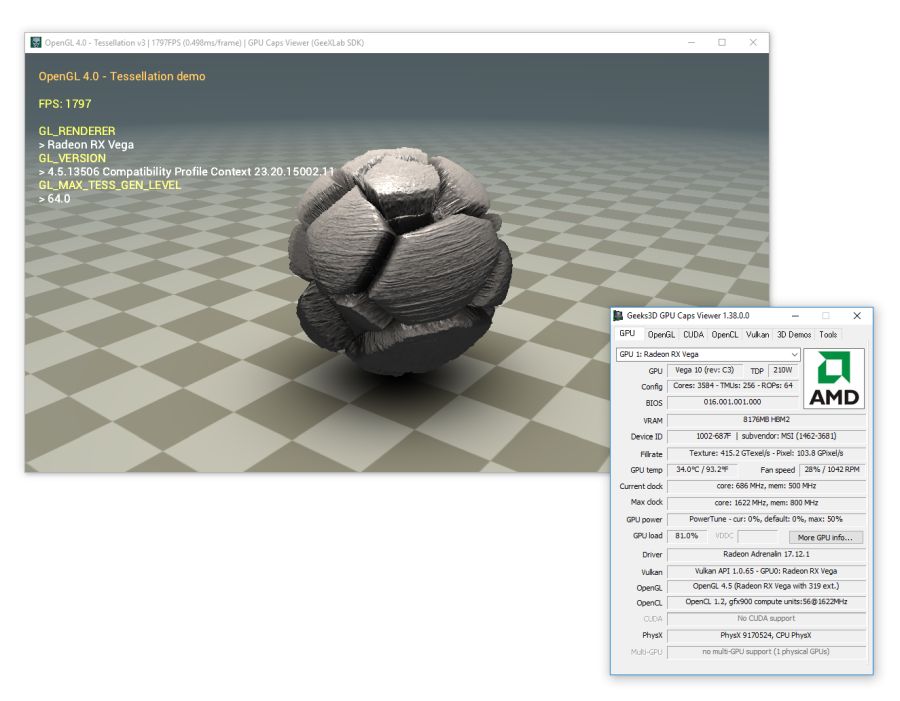Click the GPU load 81.0% value
The image size is (900, 701).
point(687,536)
